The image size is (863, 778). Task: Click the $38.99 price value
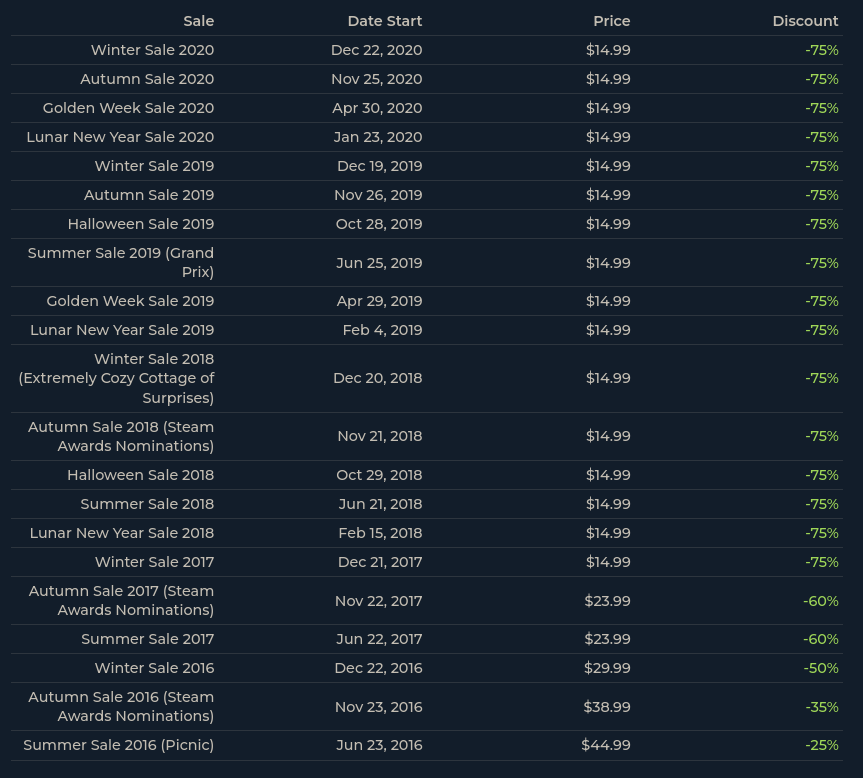point(607,707)
